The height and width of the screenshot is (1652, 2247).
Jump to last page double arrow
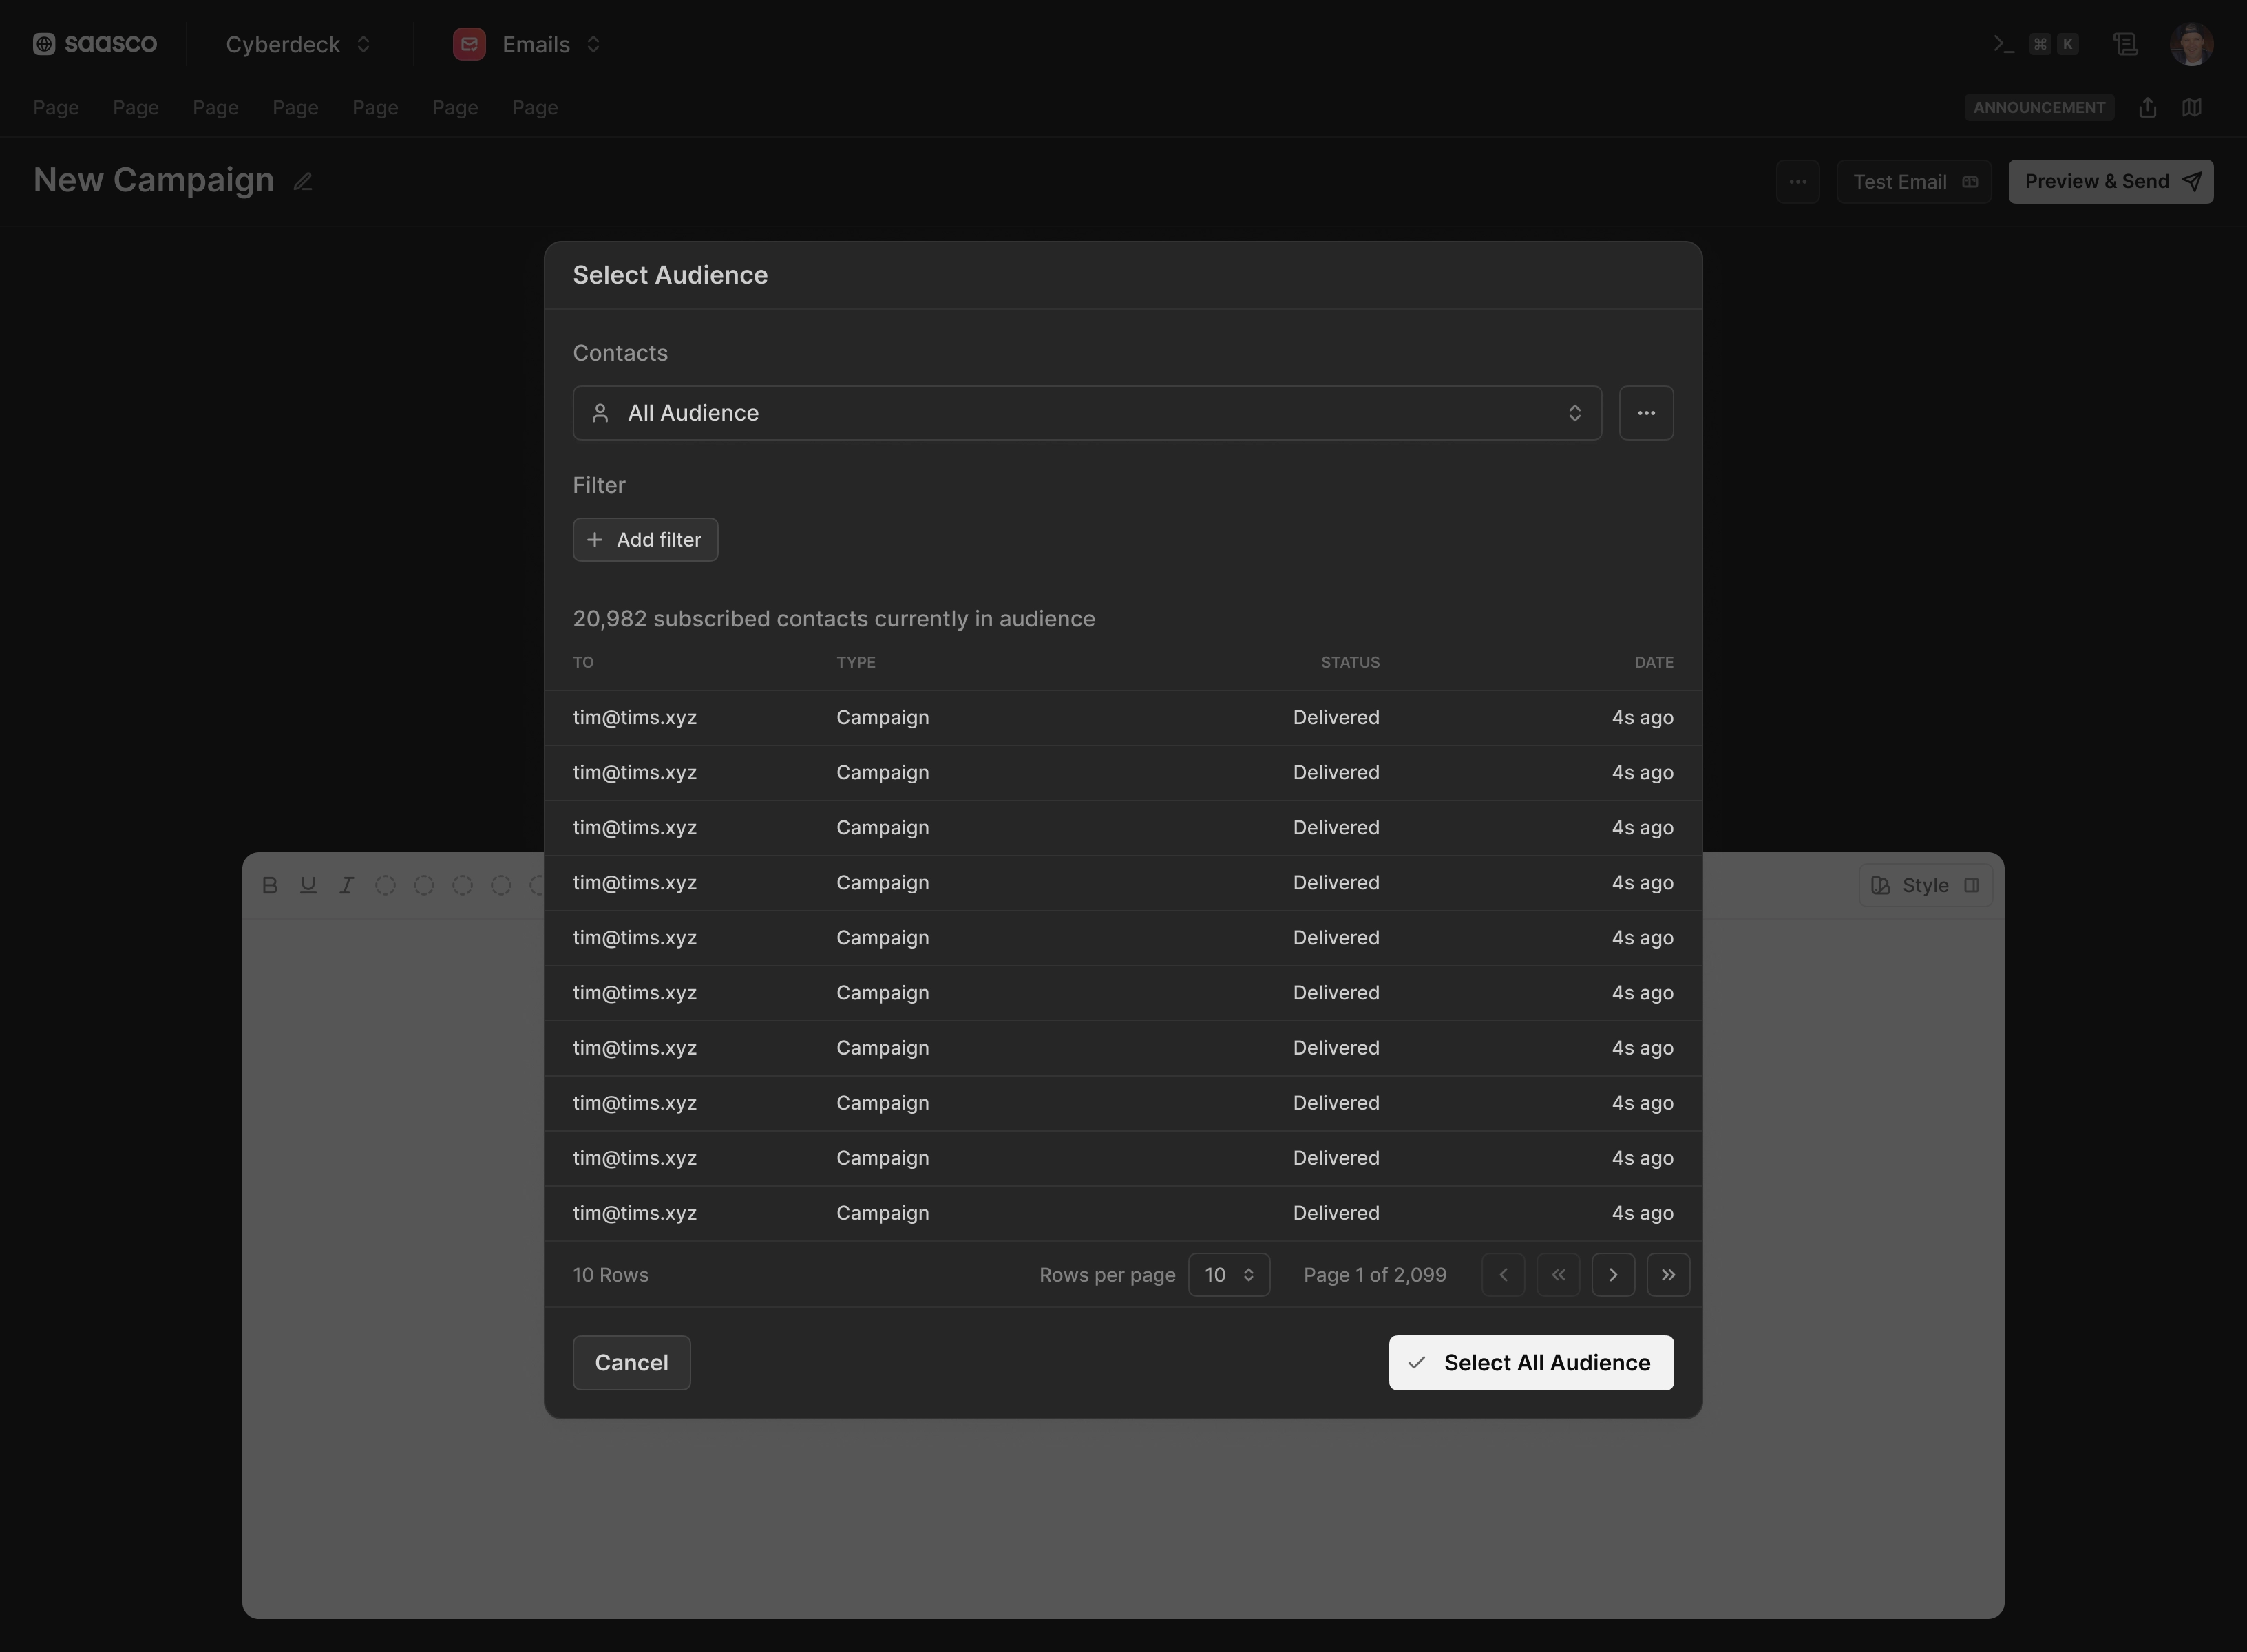point(1668,1275)
